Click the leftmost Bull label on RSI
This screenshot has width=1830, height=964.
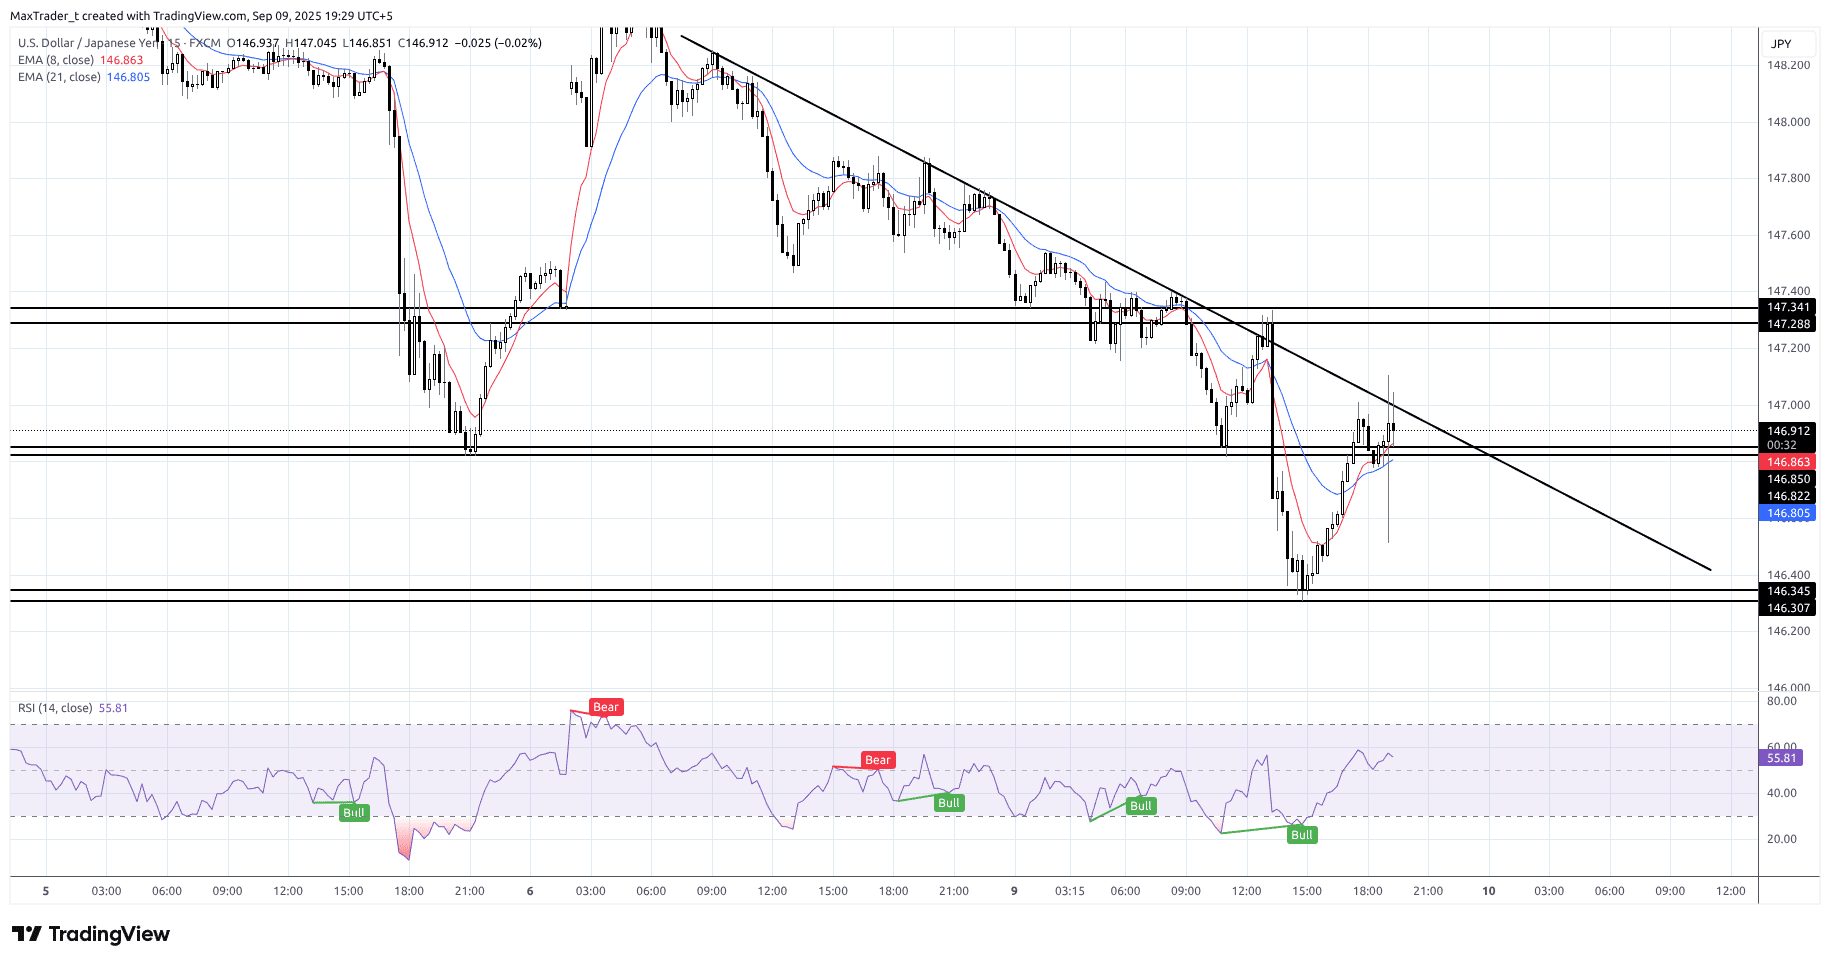pos(354,813)
